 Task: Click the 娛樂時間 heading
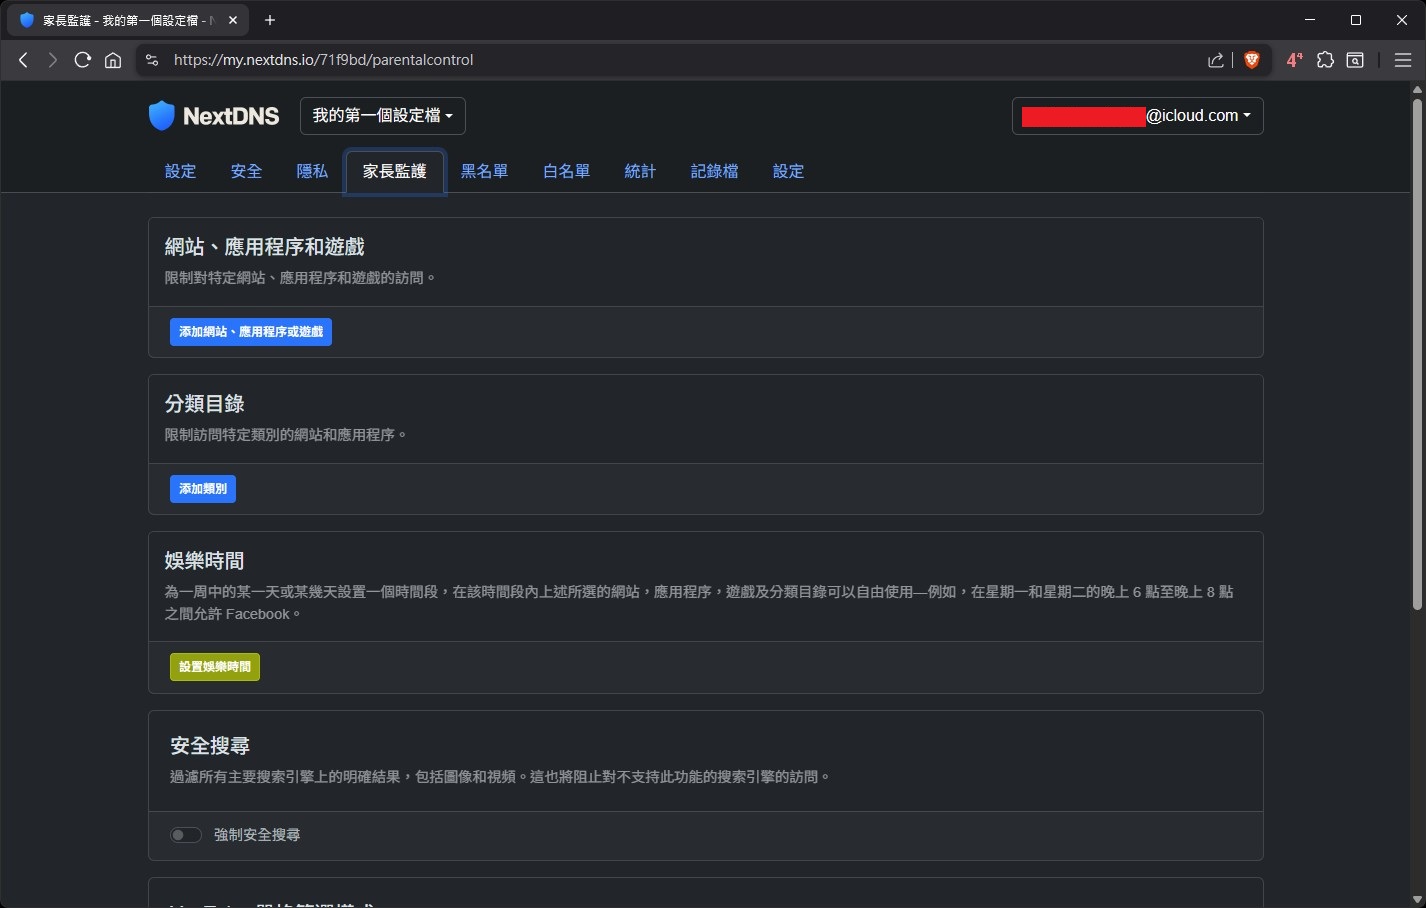coord(205,561)
